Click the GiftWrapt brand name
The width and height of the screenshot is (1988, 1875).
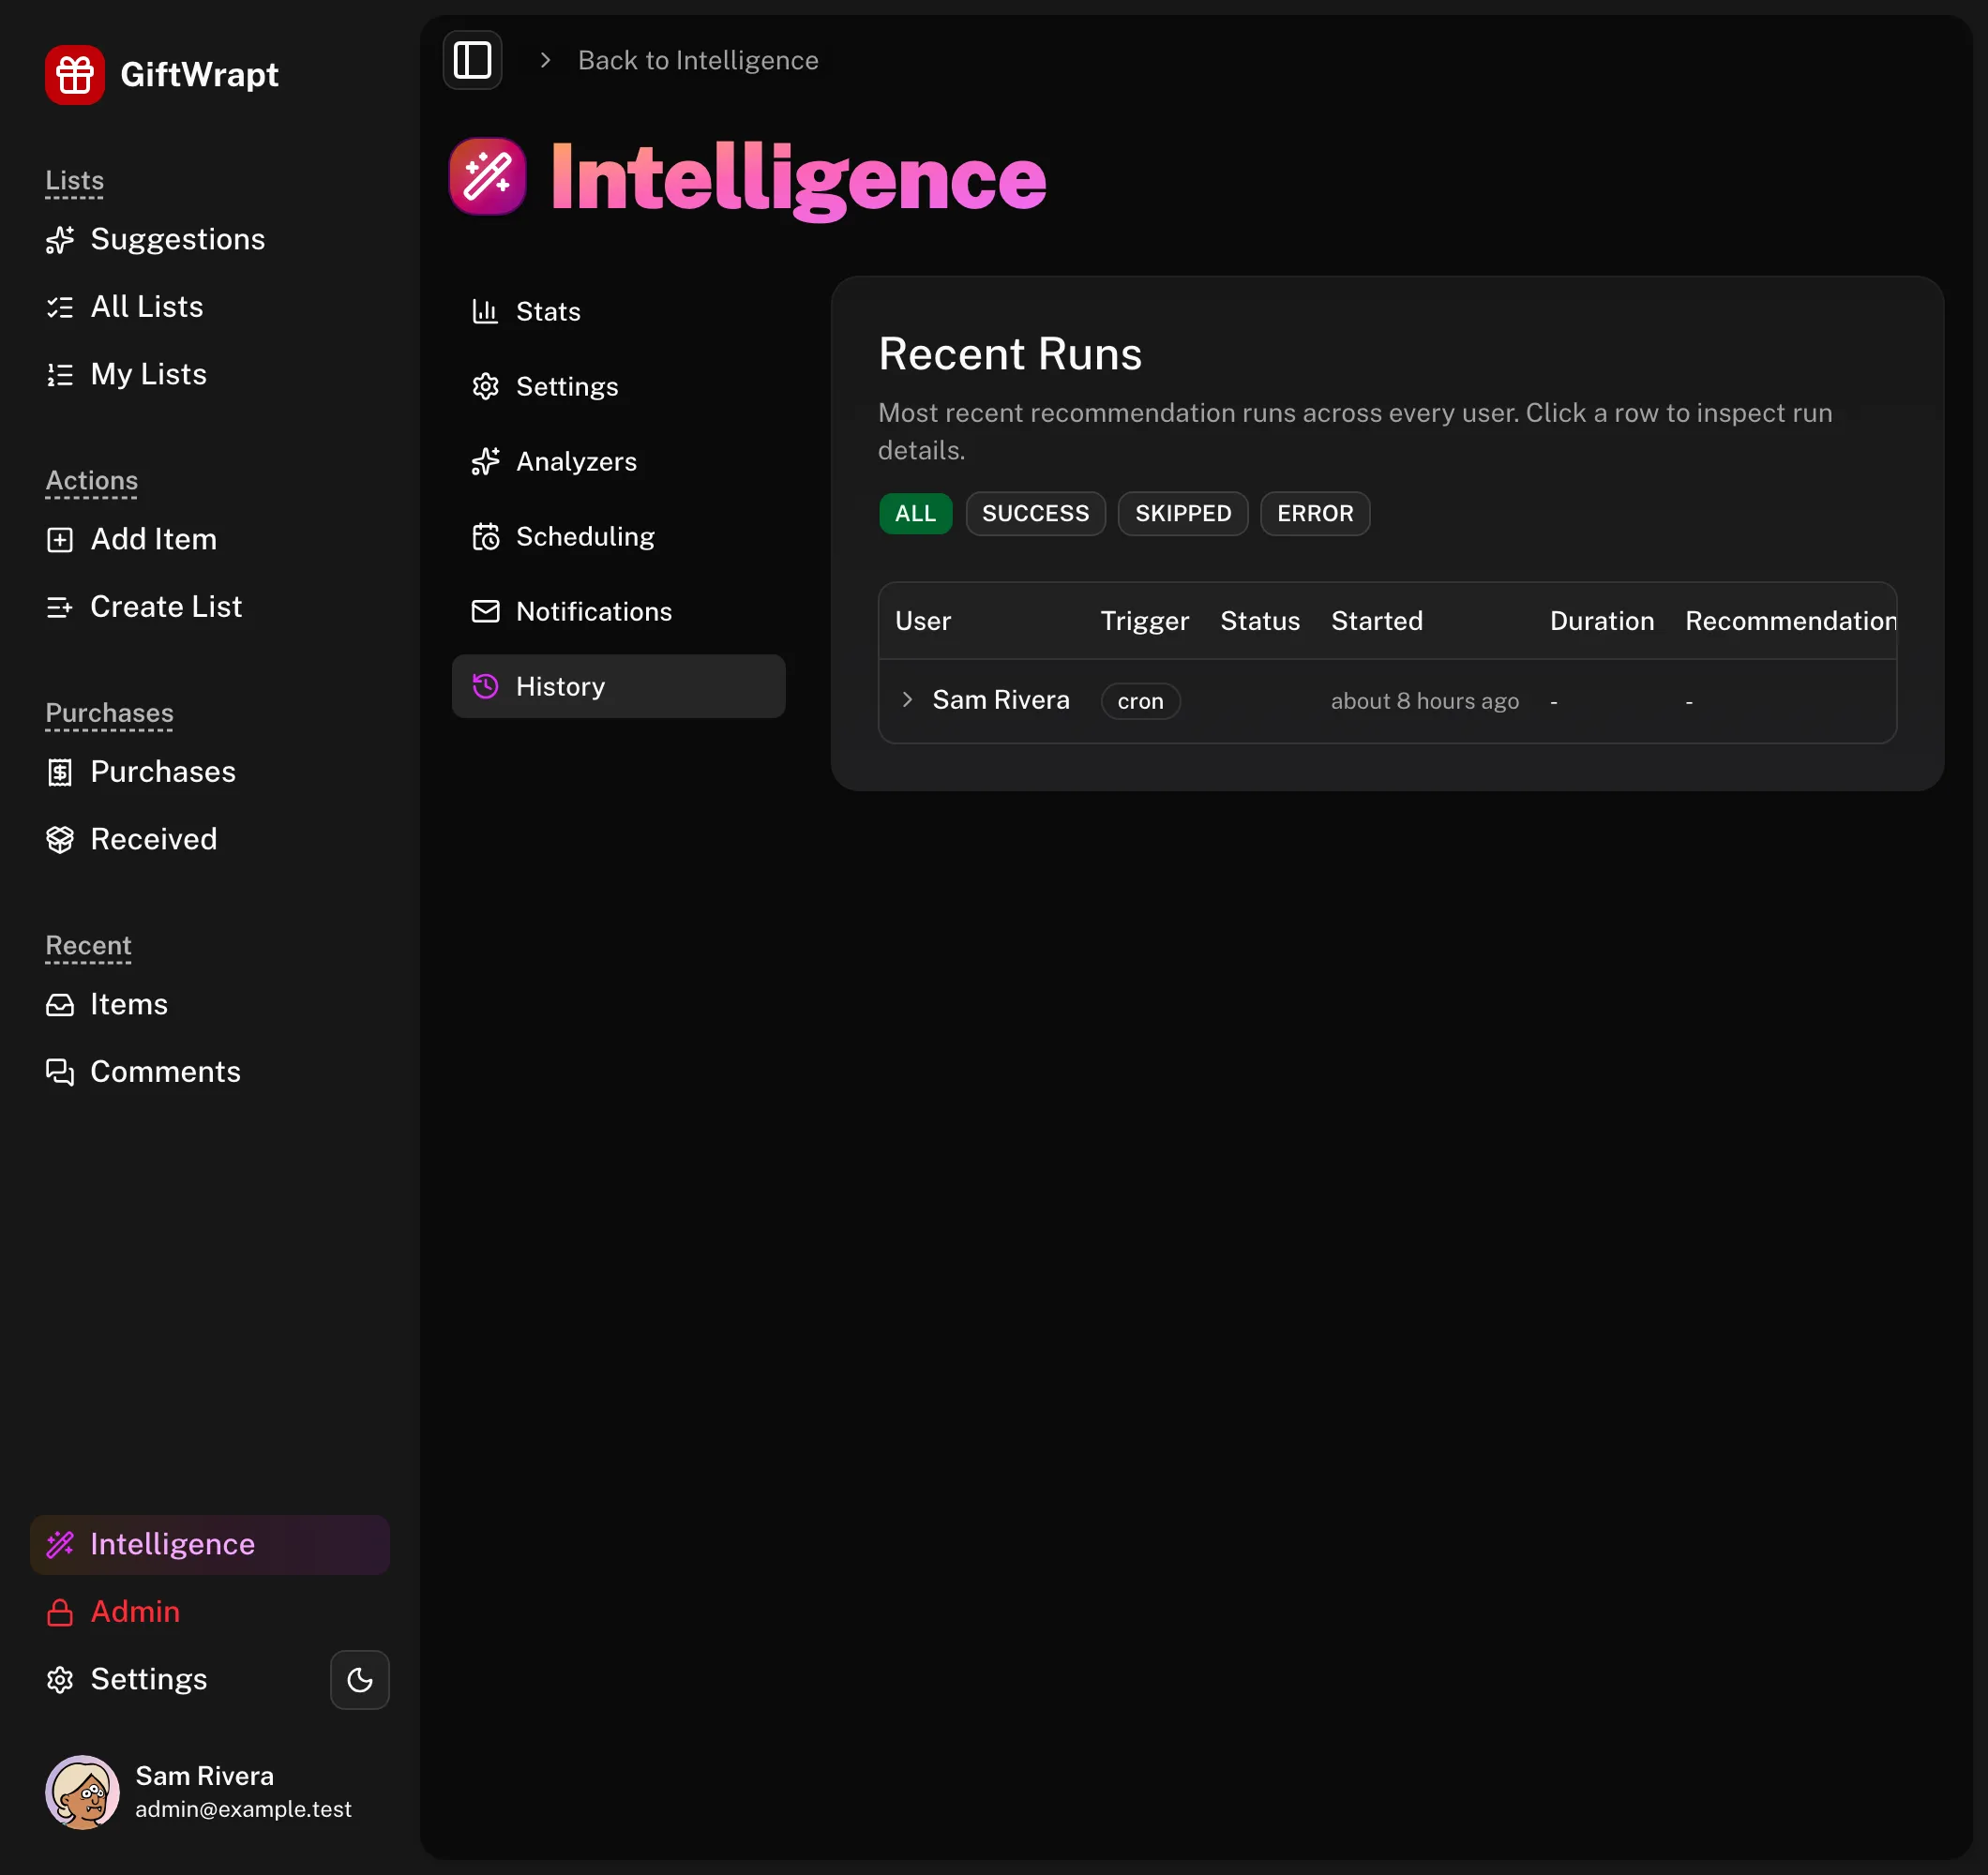[x=199, y=75]
